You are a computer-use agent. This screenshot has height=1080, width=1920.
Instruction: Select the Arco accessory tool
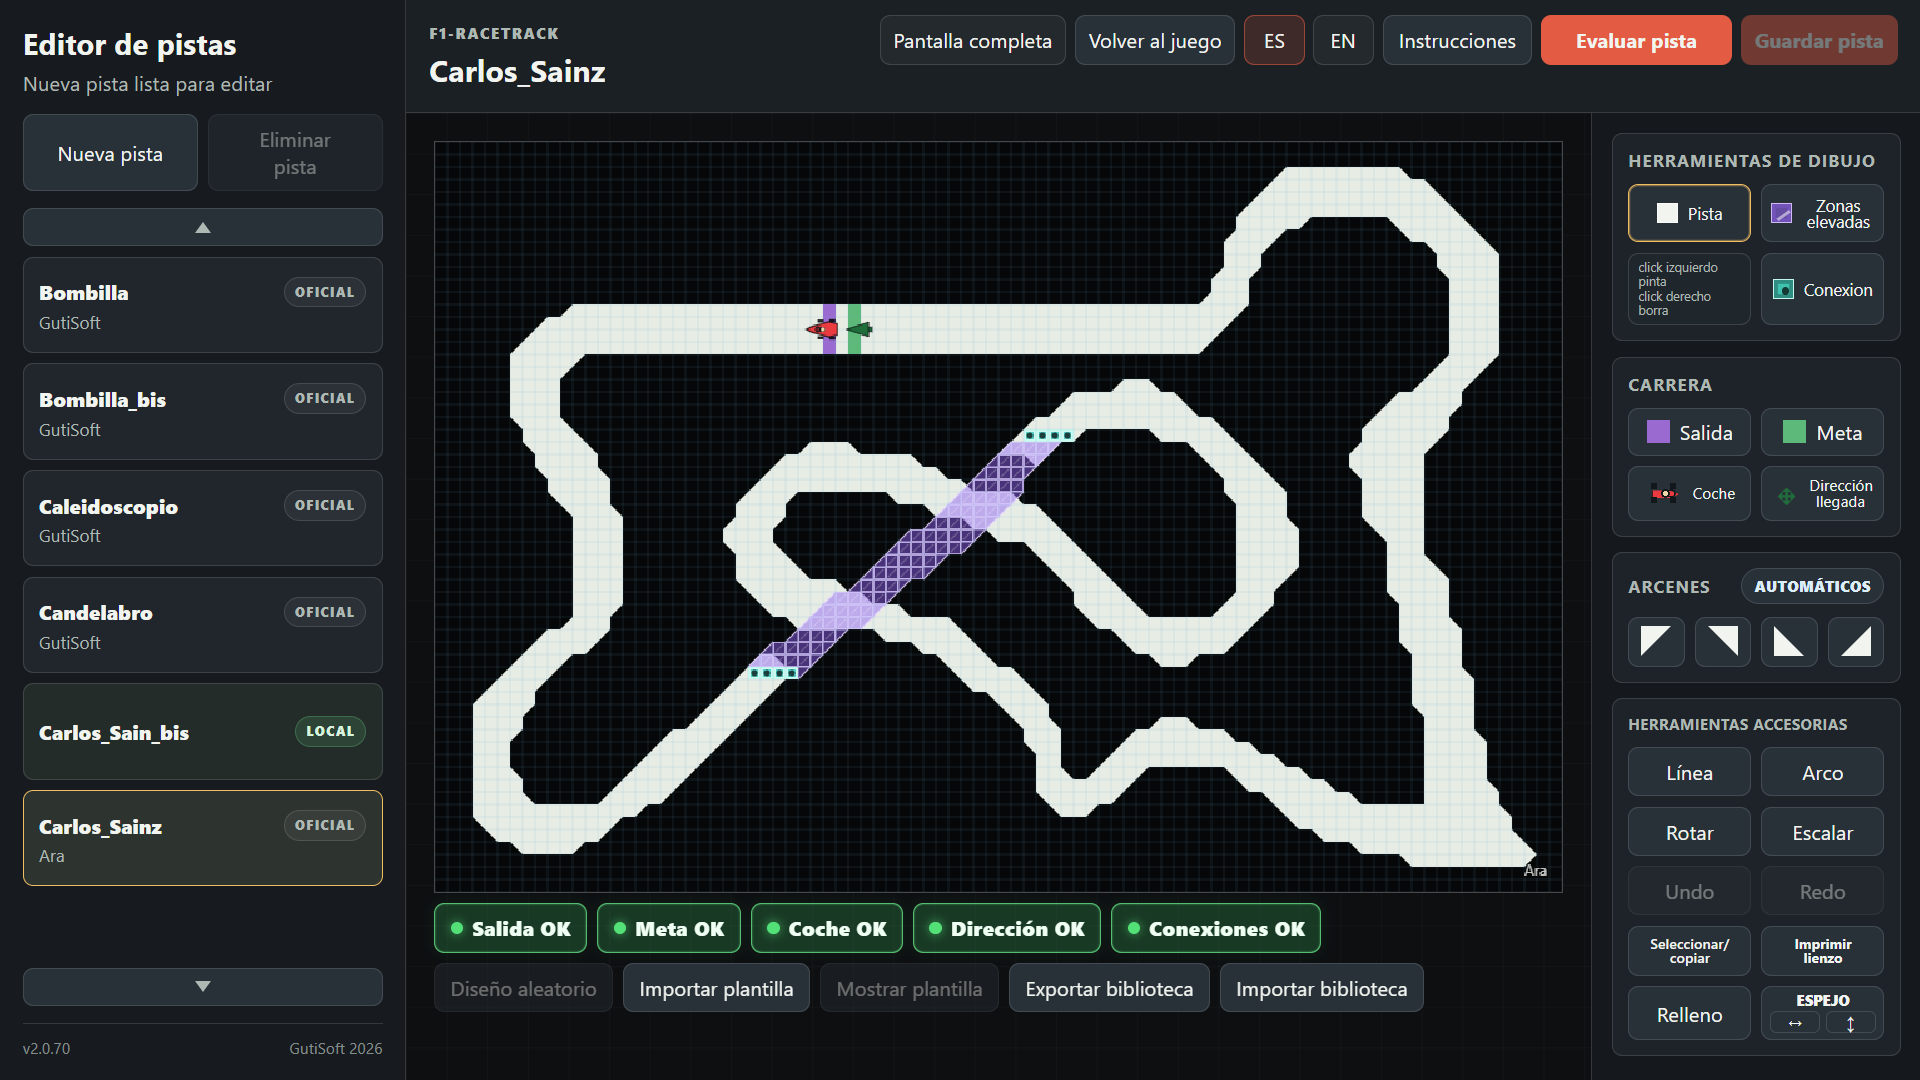(1822, 773)
